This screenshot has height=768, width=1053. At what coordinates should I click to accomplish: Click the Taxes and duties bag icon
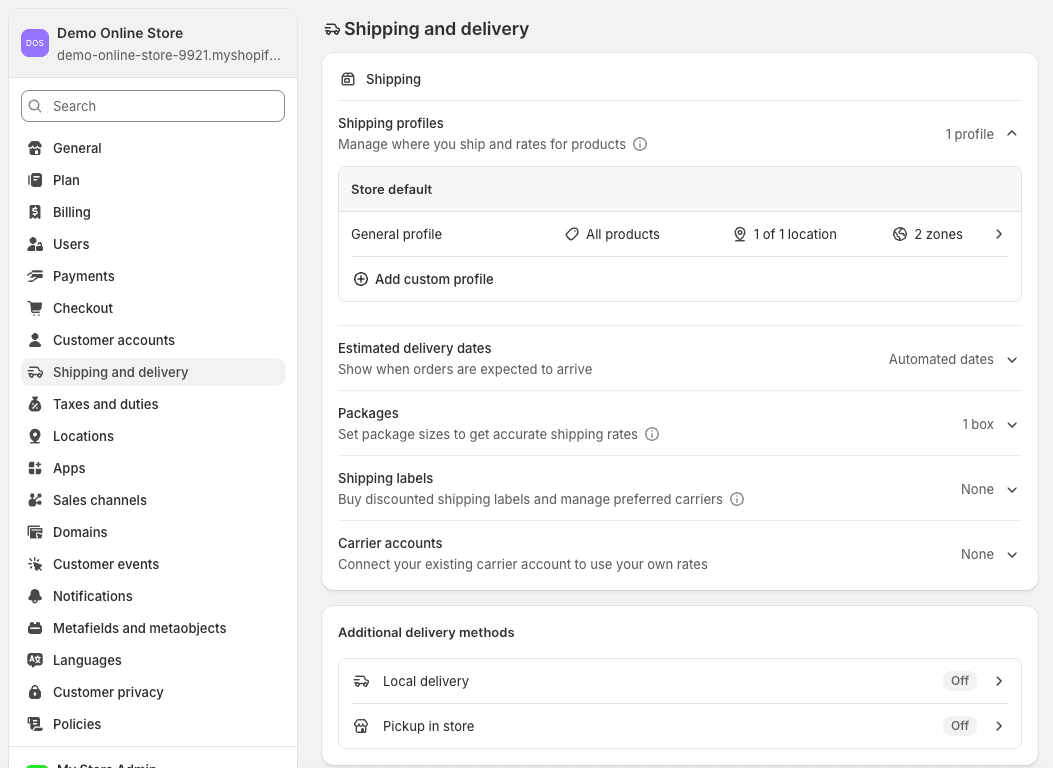35,404
